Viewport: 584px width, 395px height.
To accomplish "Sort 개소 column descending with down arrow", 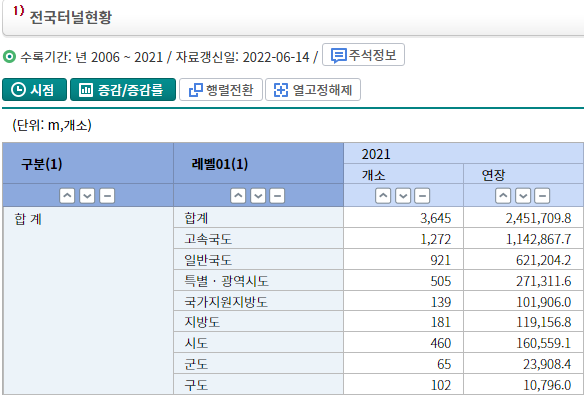I will [x=403, y=196].
